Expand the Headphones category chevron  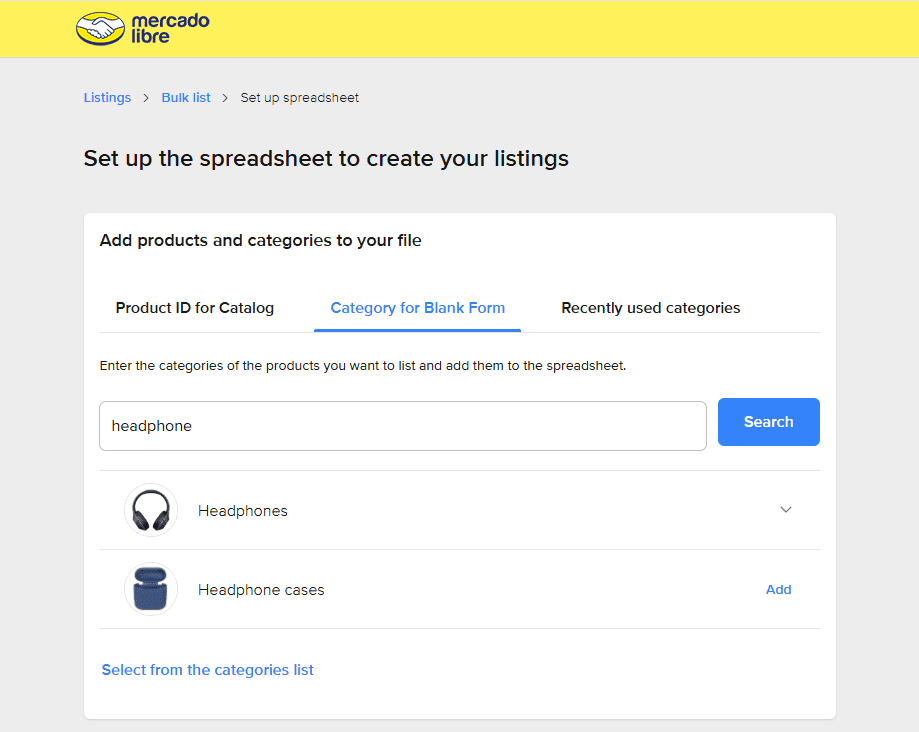785,510
